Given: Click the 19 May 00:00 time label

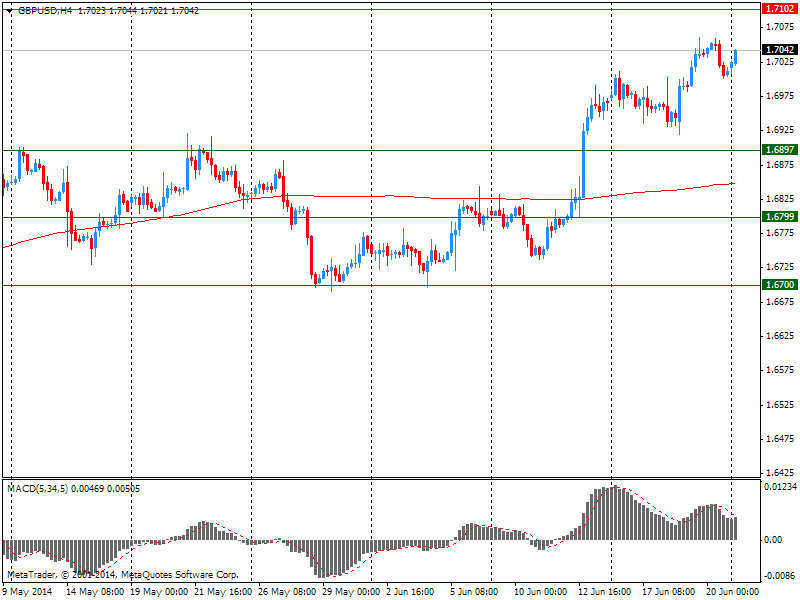Looking at the screenshot, I should (x=159, y=592).
